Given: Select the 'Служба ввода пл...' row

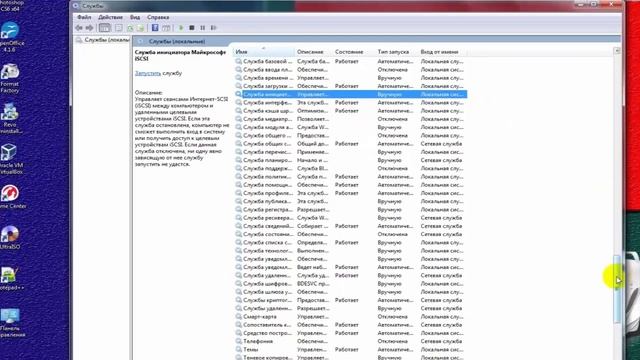Looking at the screenshot, I should tap(350, 69).
